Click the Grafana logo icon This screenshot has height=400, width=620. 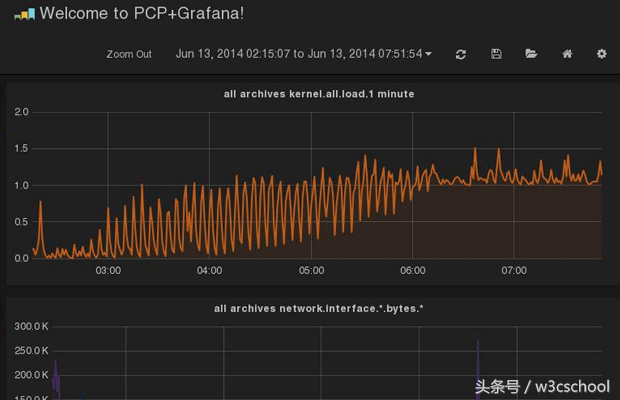[25, 14]
